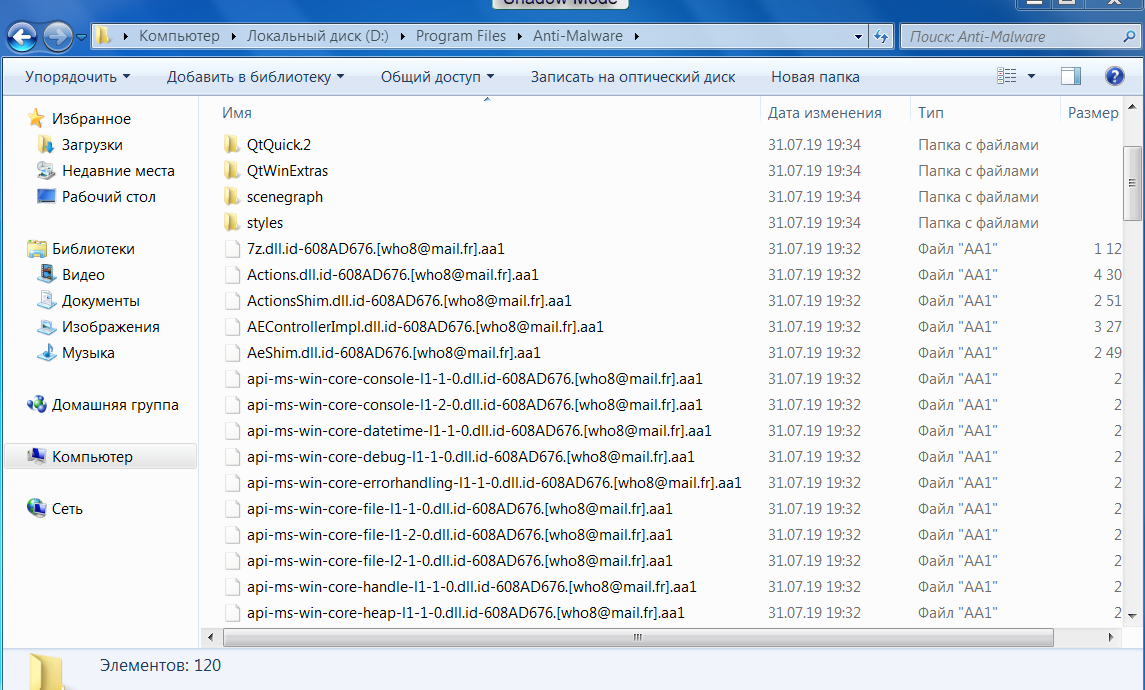The height and width of the screenshot is (690, 1145).
Task: Select file '7z.dll.id-608AD676.[who8@mail.fr].aa1'
Action: (x=375, y=249)
